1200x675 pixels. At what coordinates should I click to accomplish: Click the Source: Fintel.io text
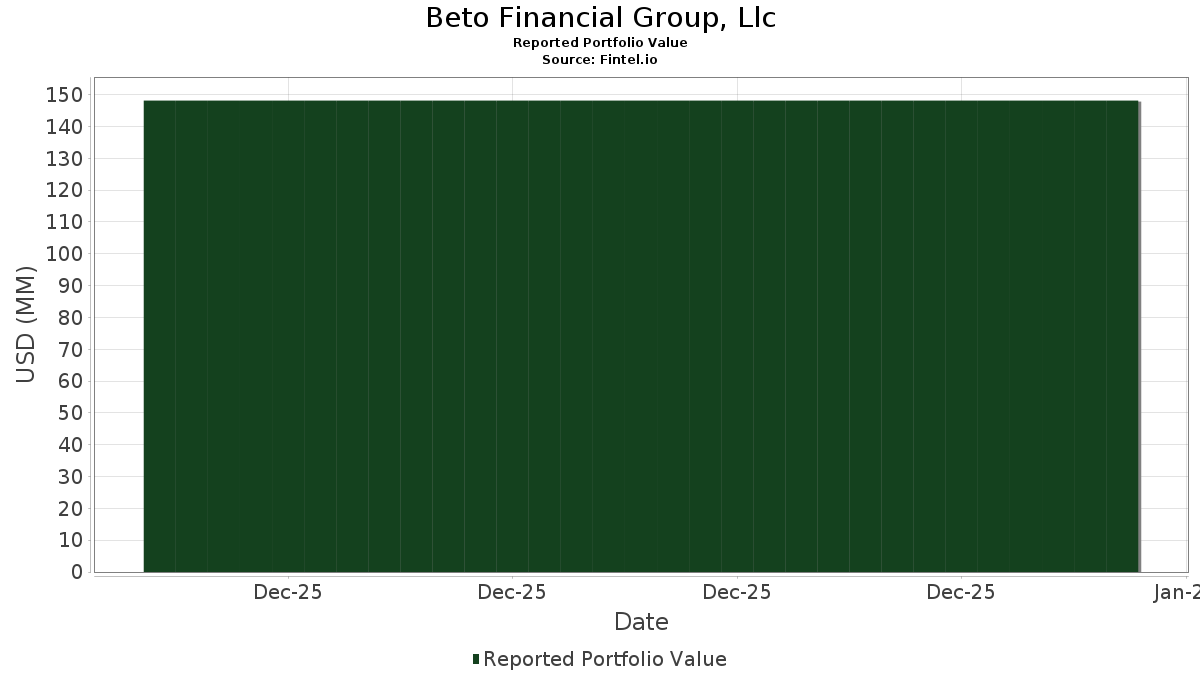click(x=600, y=60)
